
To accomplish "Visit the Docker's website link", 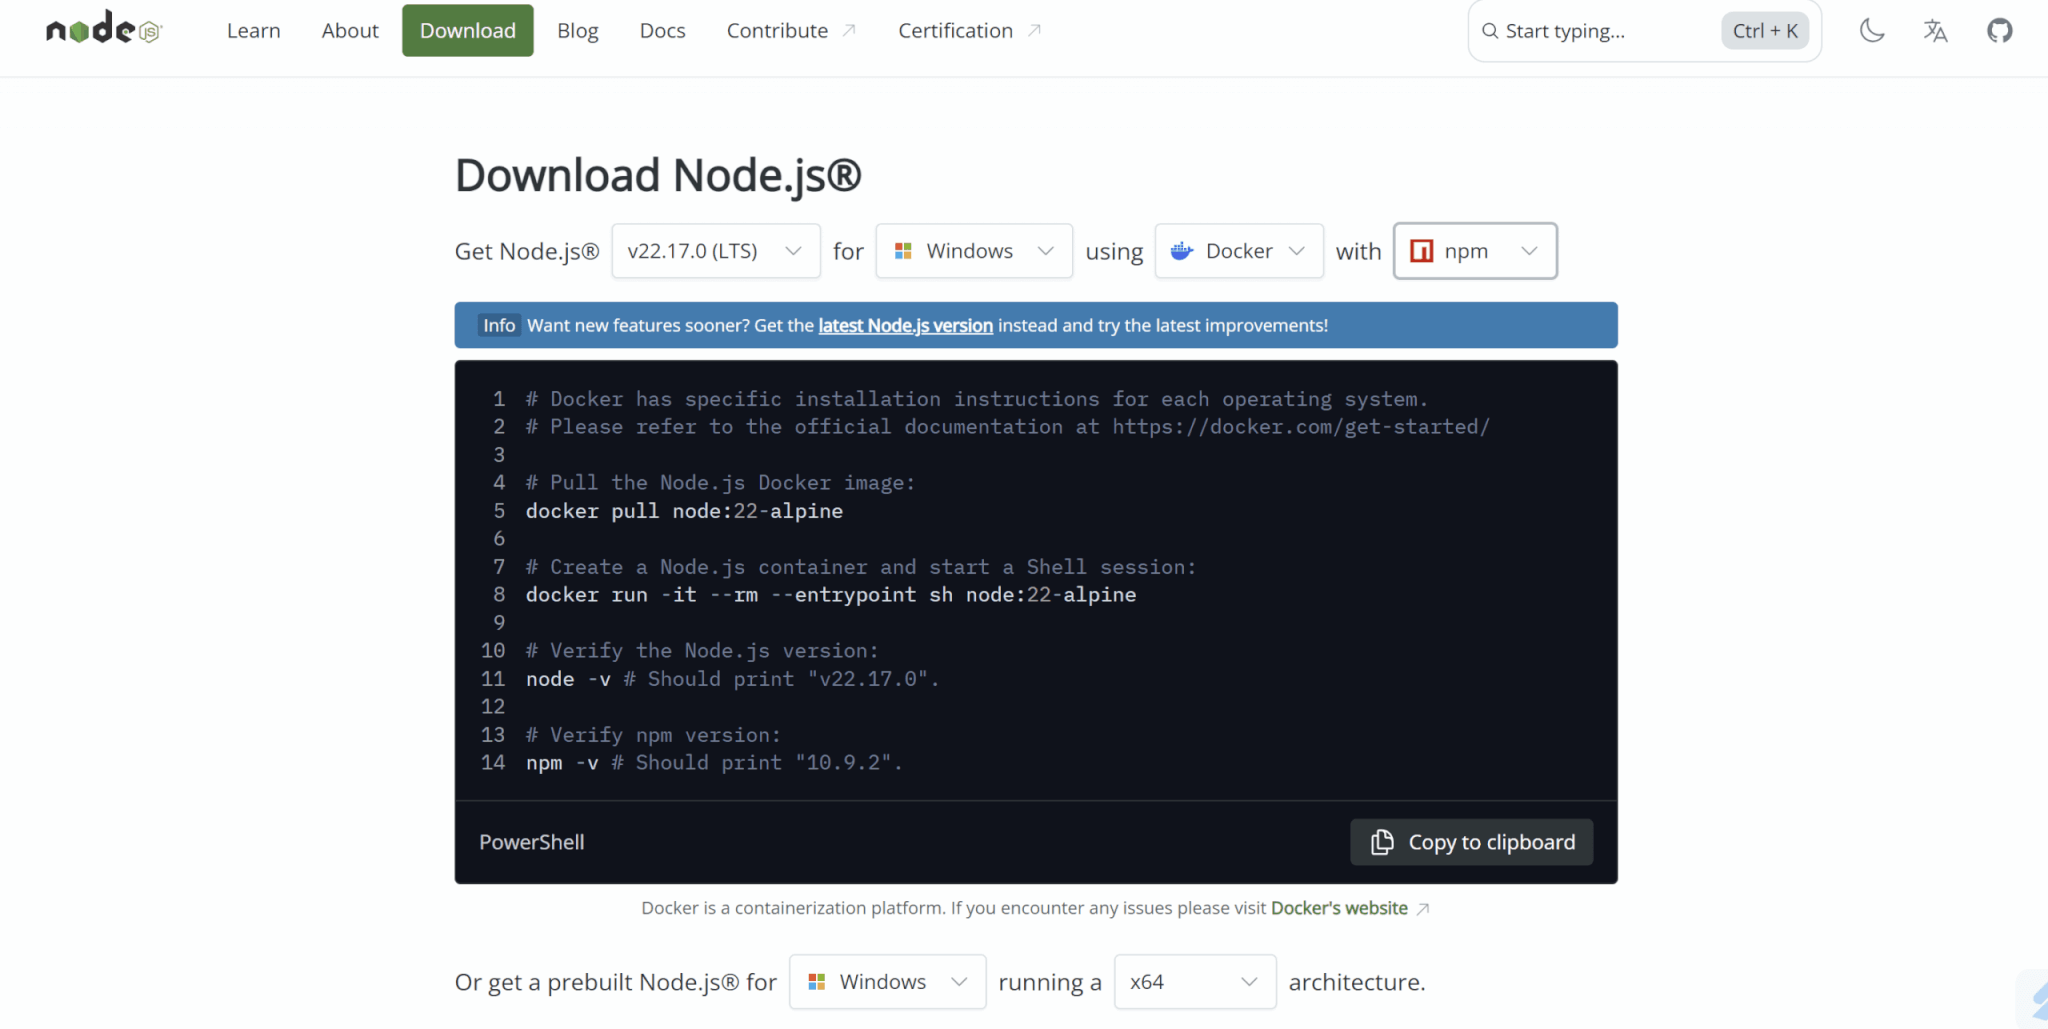I will [1339, 908].
